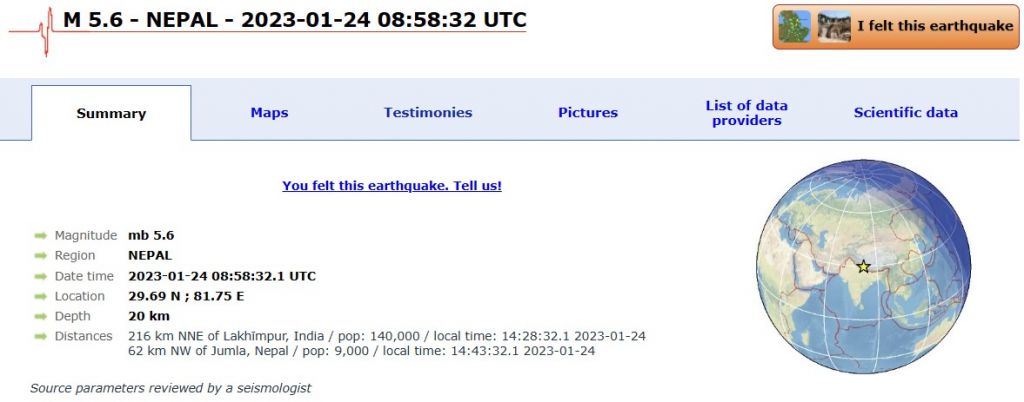The height and width of the screenshot is (402, 1024).
Task: Go to the Pictures tab
Action: (x=588, y=113)
